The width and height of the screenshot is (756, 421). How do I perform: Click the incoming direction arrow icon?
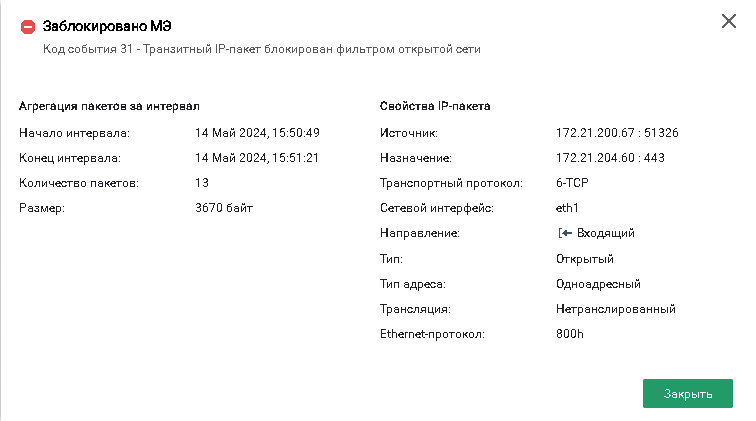point(565,233)
